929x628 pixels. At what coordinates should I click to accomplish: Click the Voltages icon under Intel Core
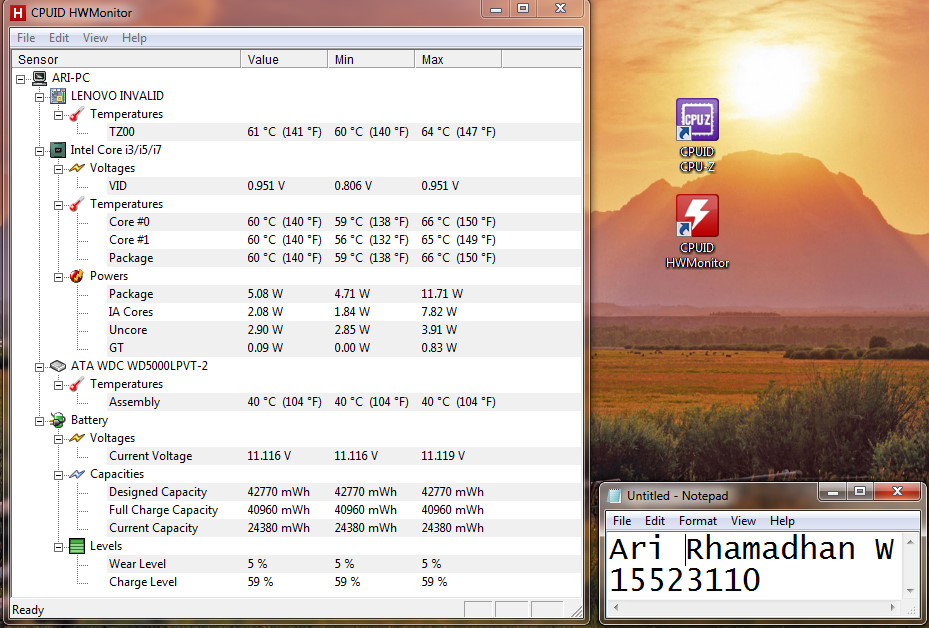click(x=77, y=168)
